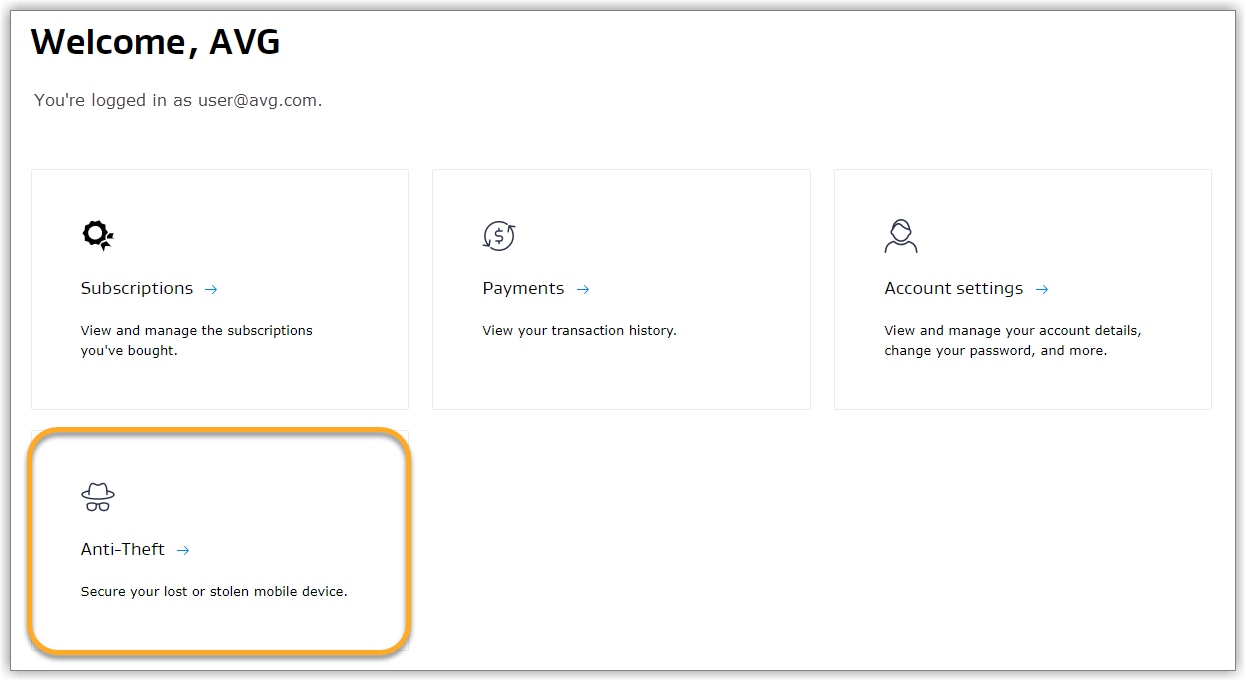1246x681 pixels.
Task: Click 'Secure your lost or stolen mobile device.'
Action: point(214,591)
